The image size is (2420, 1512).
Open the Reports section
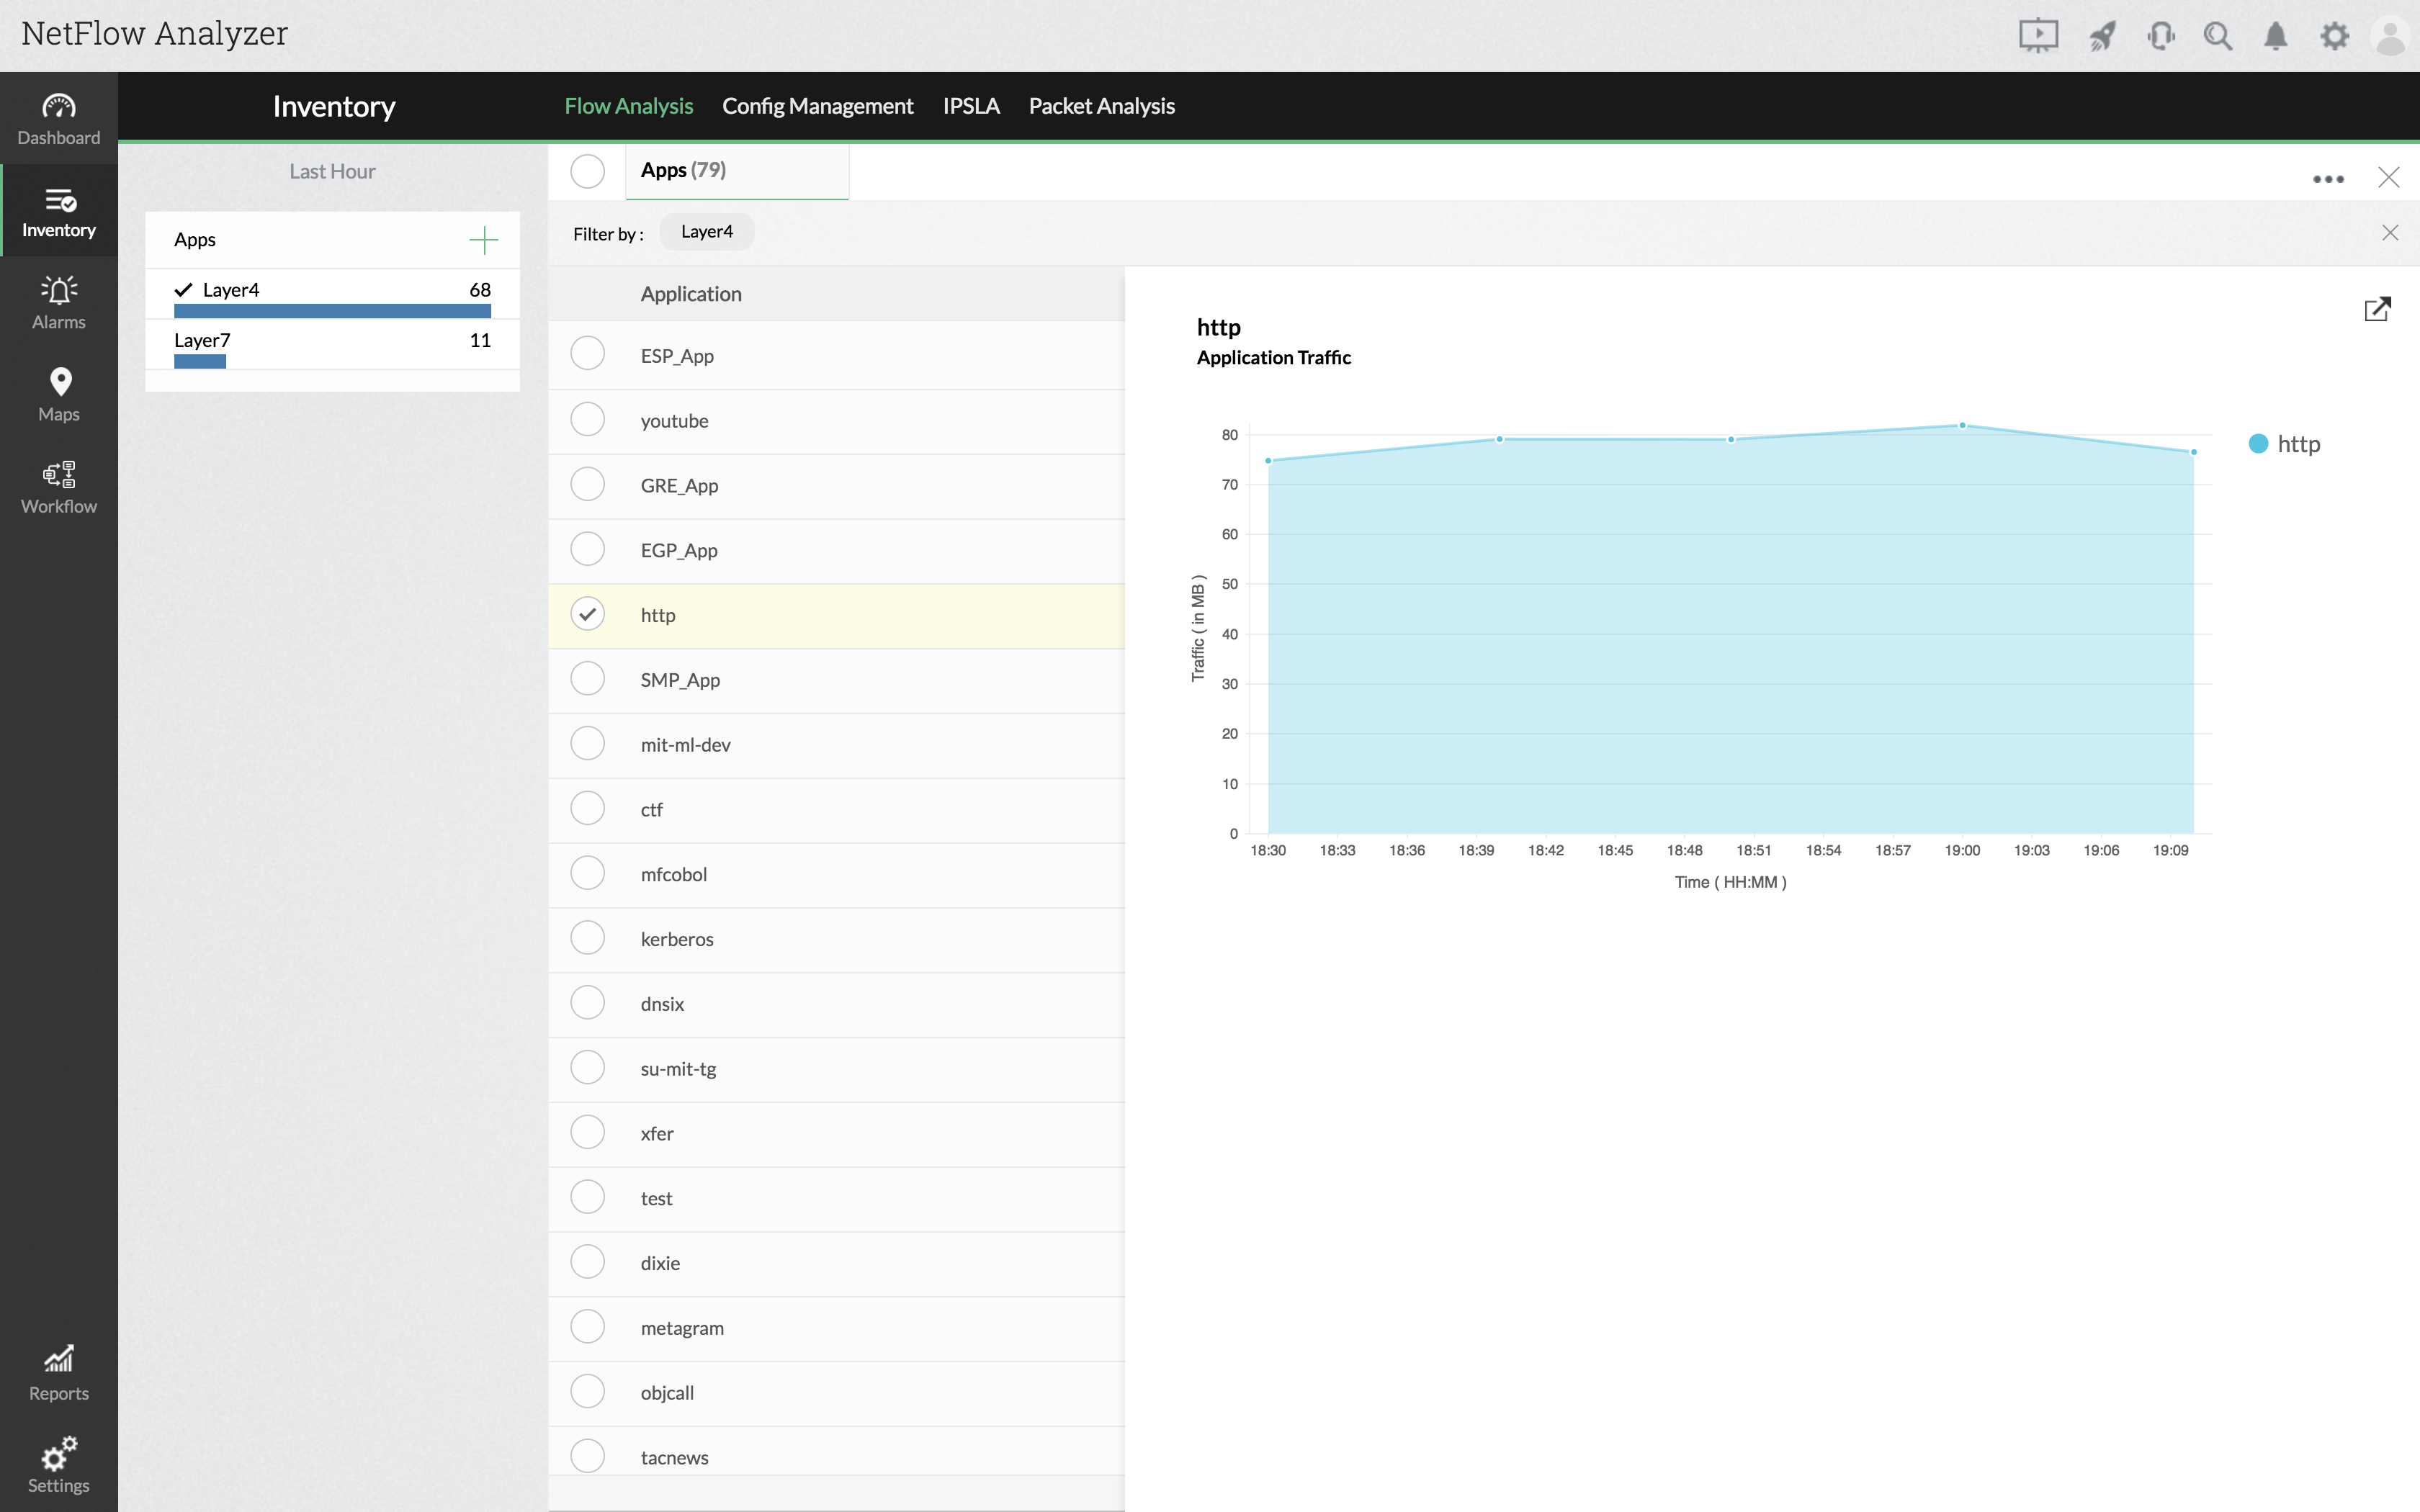click(x=58, y=1372)
